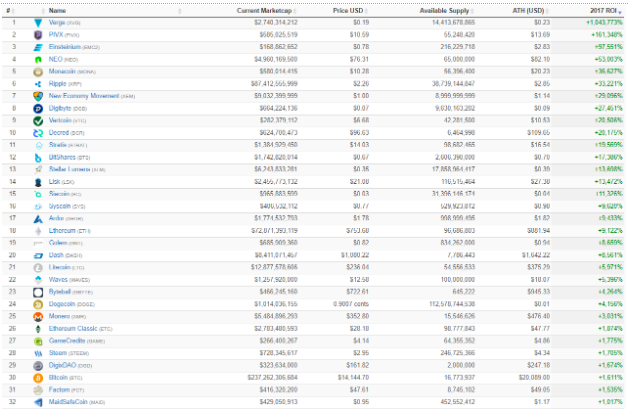Open the Verge coin link
This screenshot has width=628, height=413.
click(x=57, y=23)
